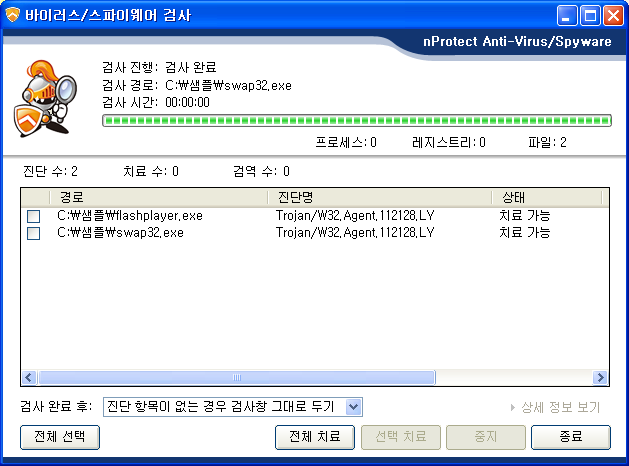Click the 검사 경로 swap32.exe line

[x=197, y=85]
